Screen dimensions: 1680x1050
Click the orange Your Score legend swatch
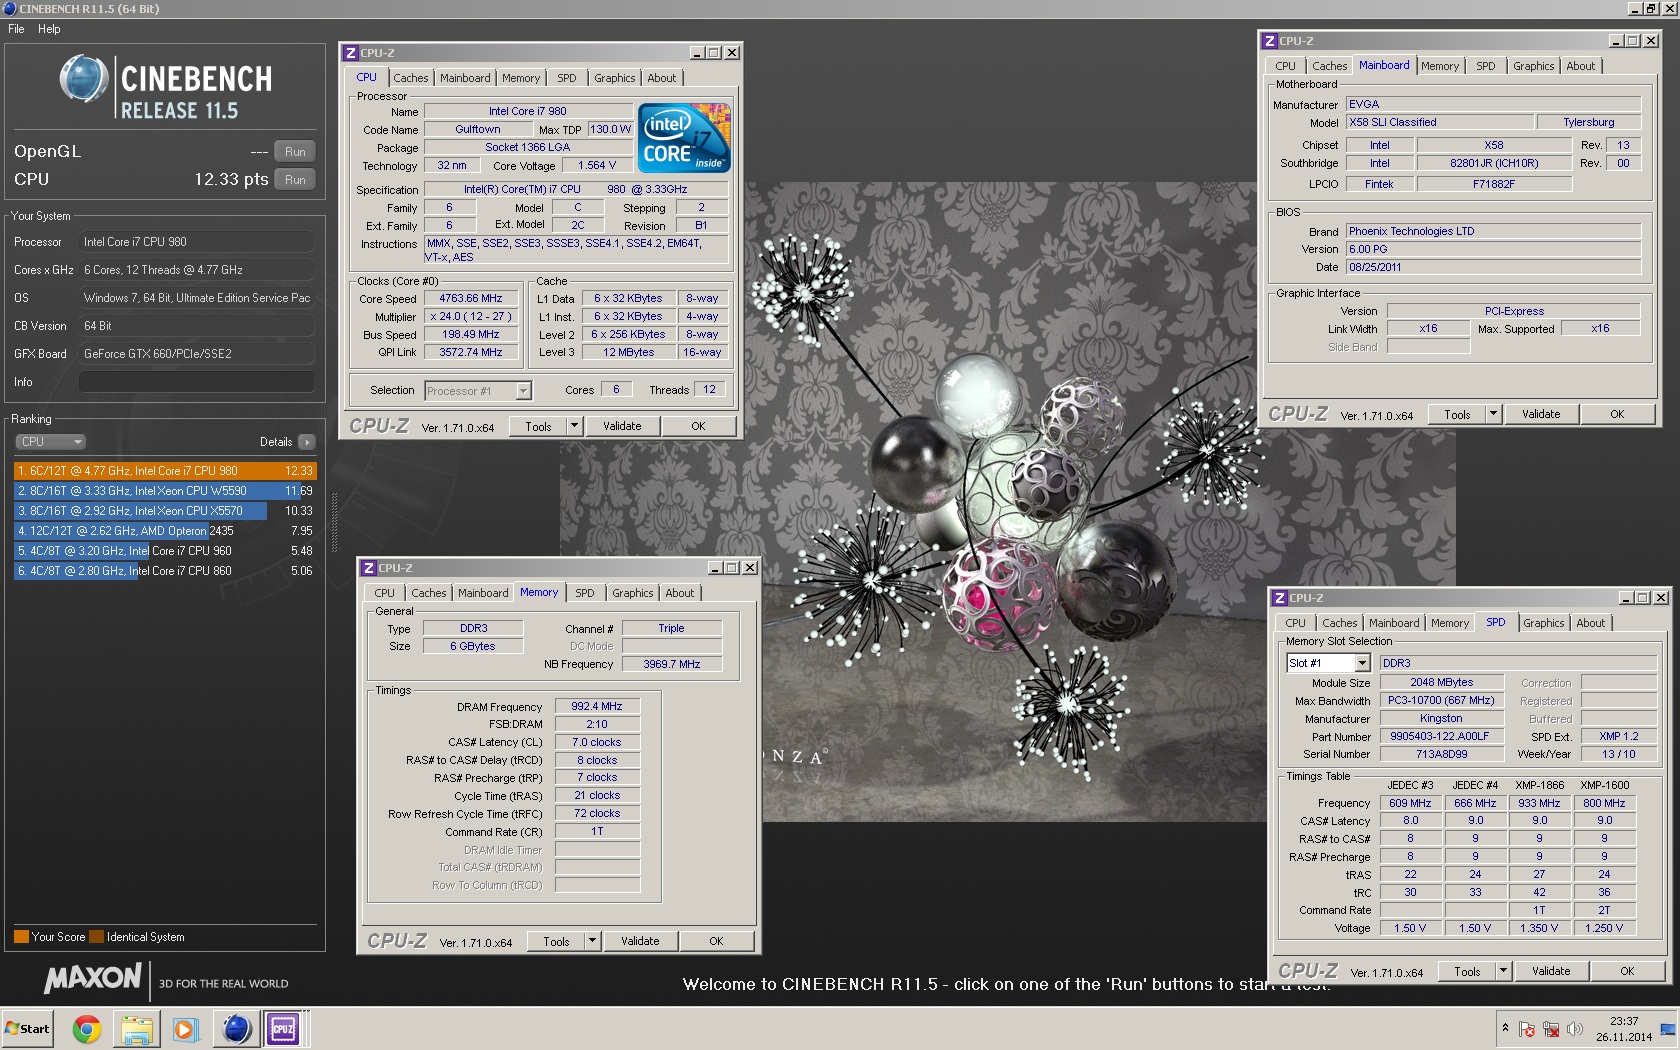pyautogui.click(x=21, y=937)
